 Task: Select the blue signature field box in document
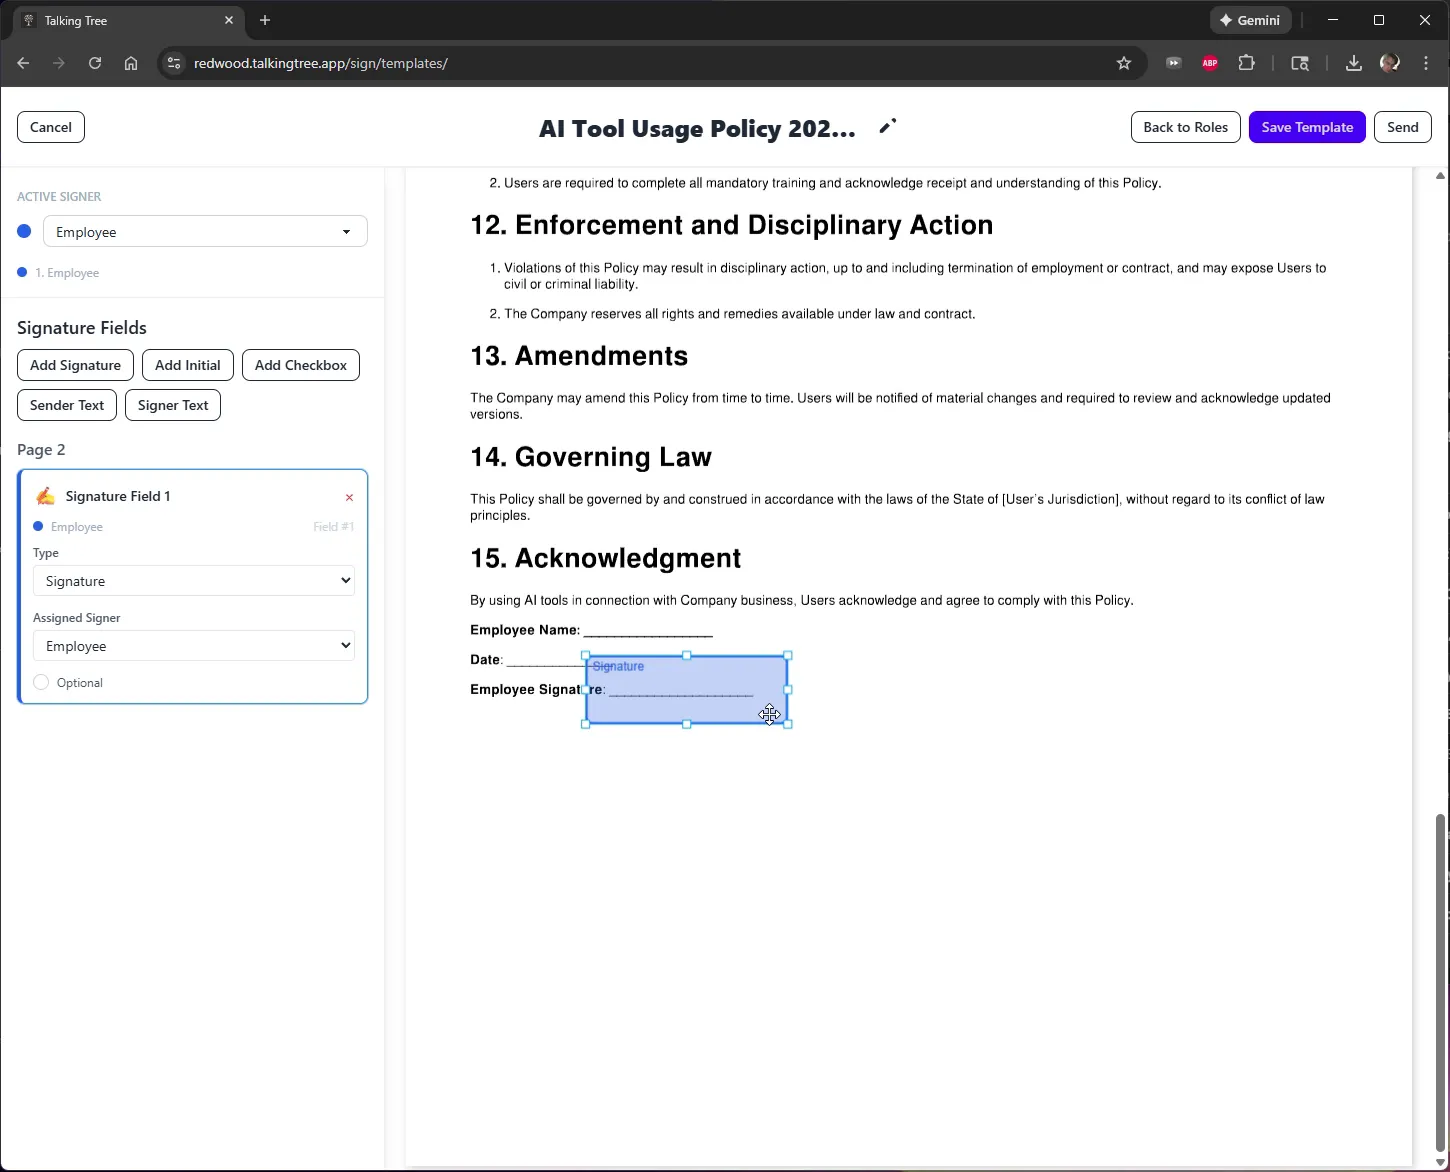click(686, 689)
